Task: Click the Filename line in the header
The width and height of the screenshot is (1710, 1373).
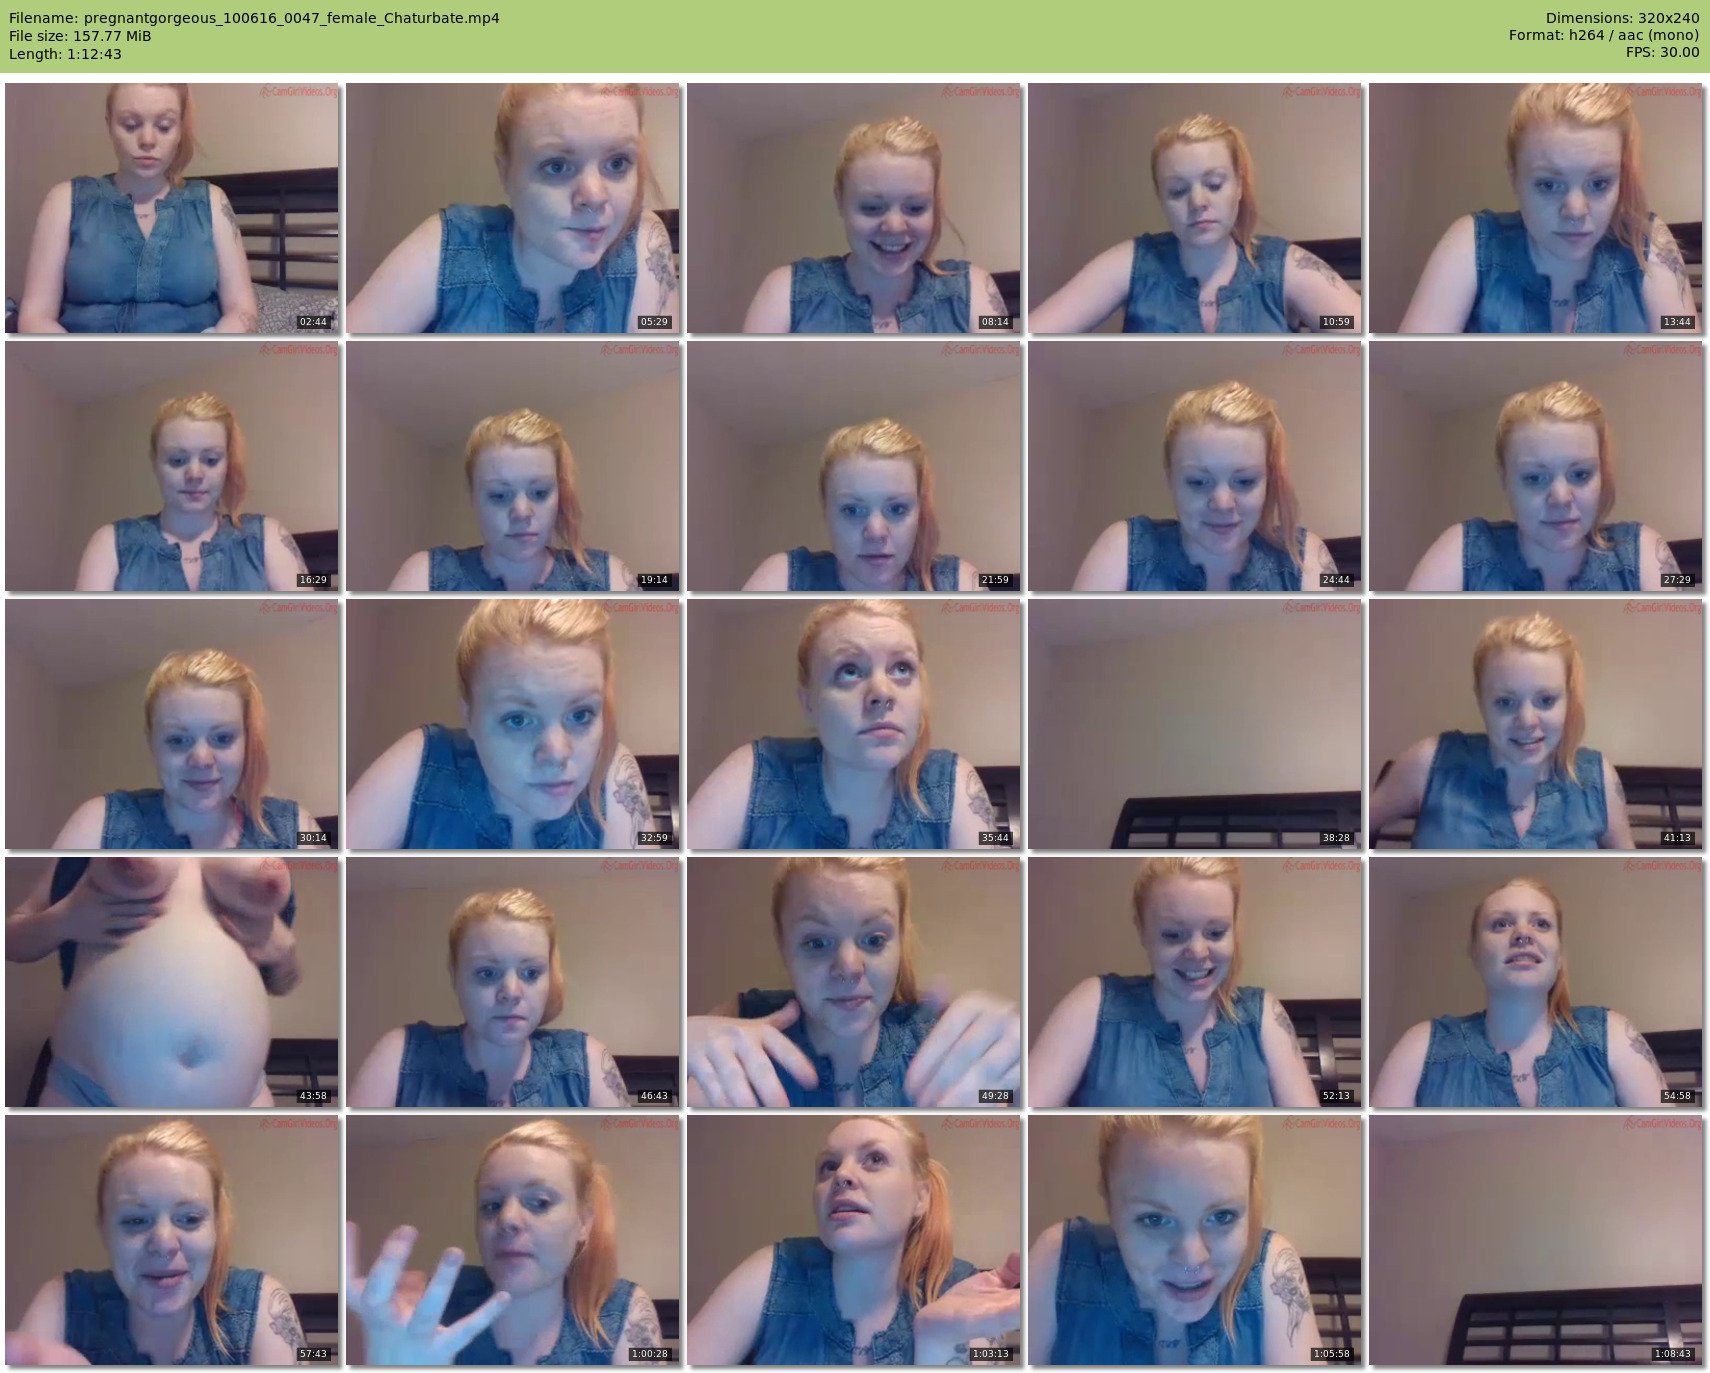Action: [254, 18]
